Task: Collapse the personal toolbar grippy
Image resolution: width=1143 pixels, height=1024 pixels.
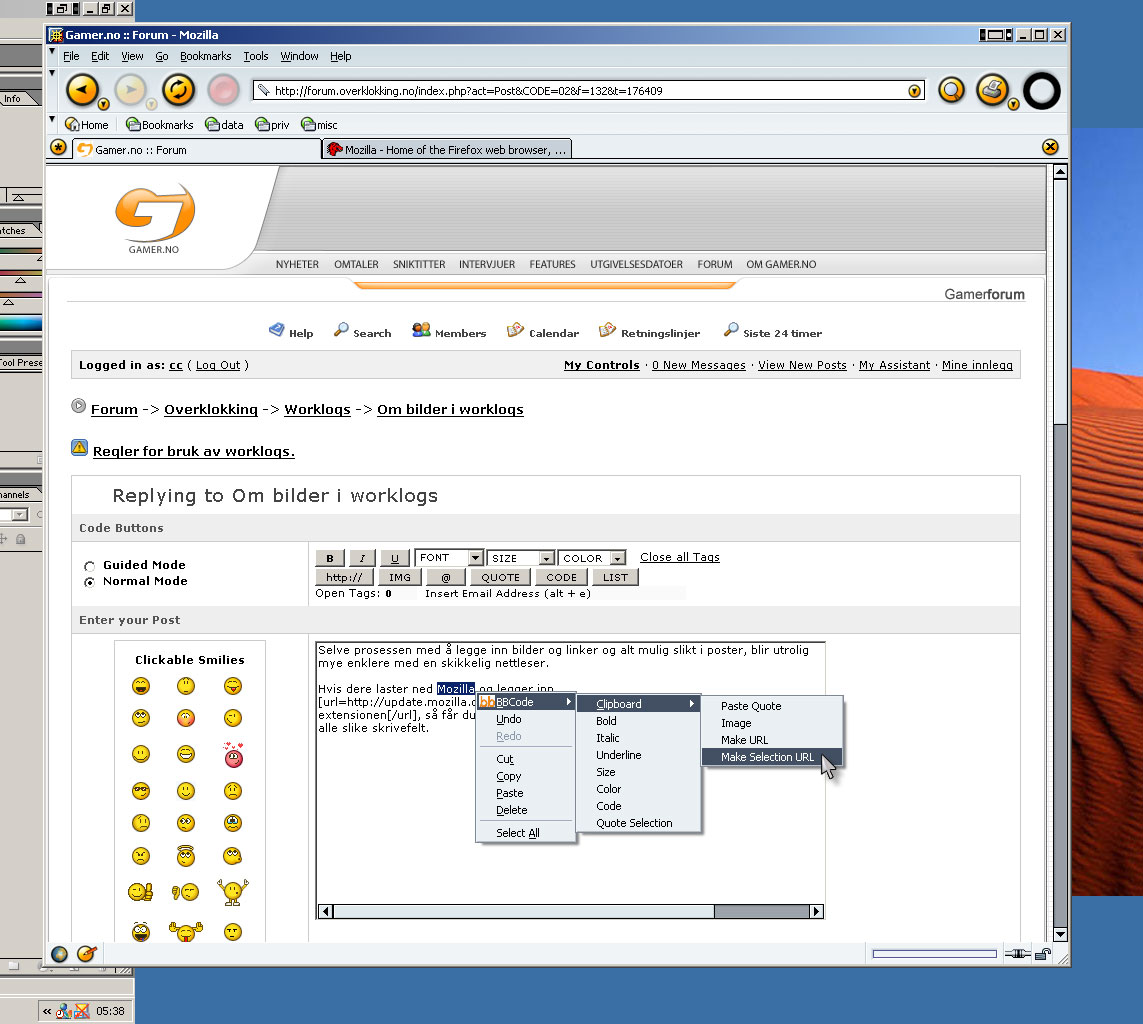Action: point(52,119)
